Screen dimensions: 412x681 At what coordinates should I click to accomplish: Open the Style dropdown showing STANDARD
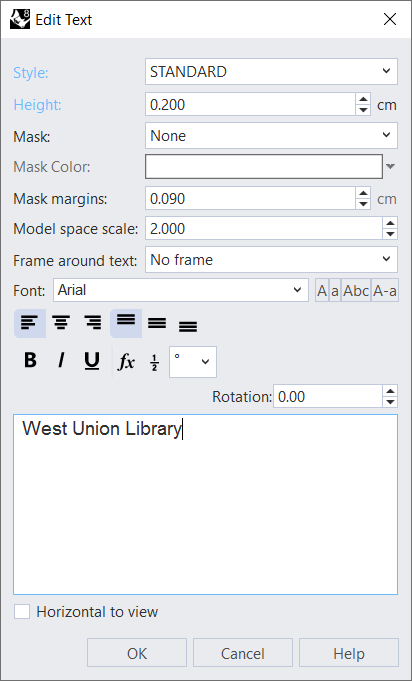coord(271,72)
